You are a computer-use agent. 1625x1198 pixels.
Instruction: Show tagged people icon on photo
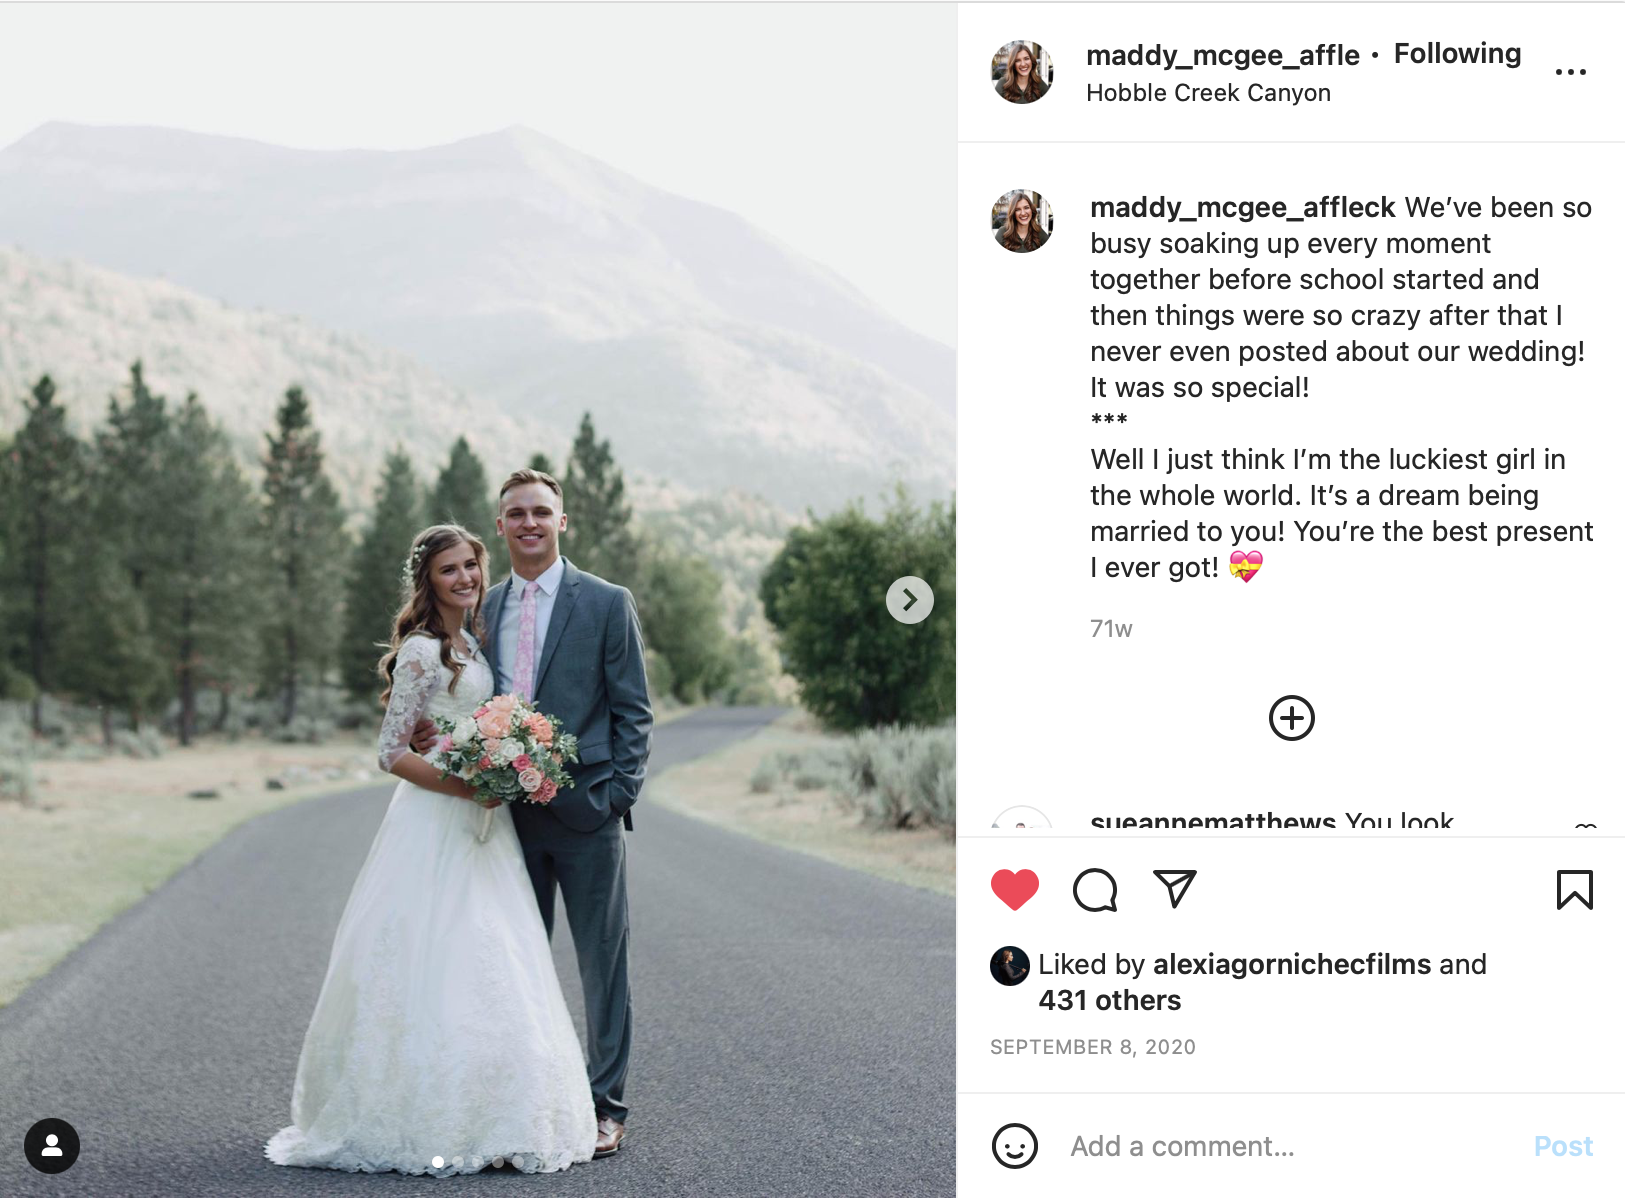(x=52, y=1146)
